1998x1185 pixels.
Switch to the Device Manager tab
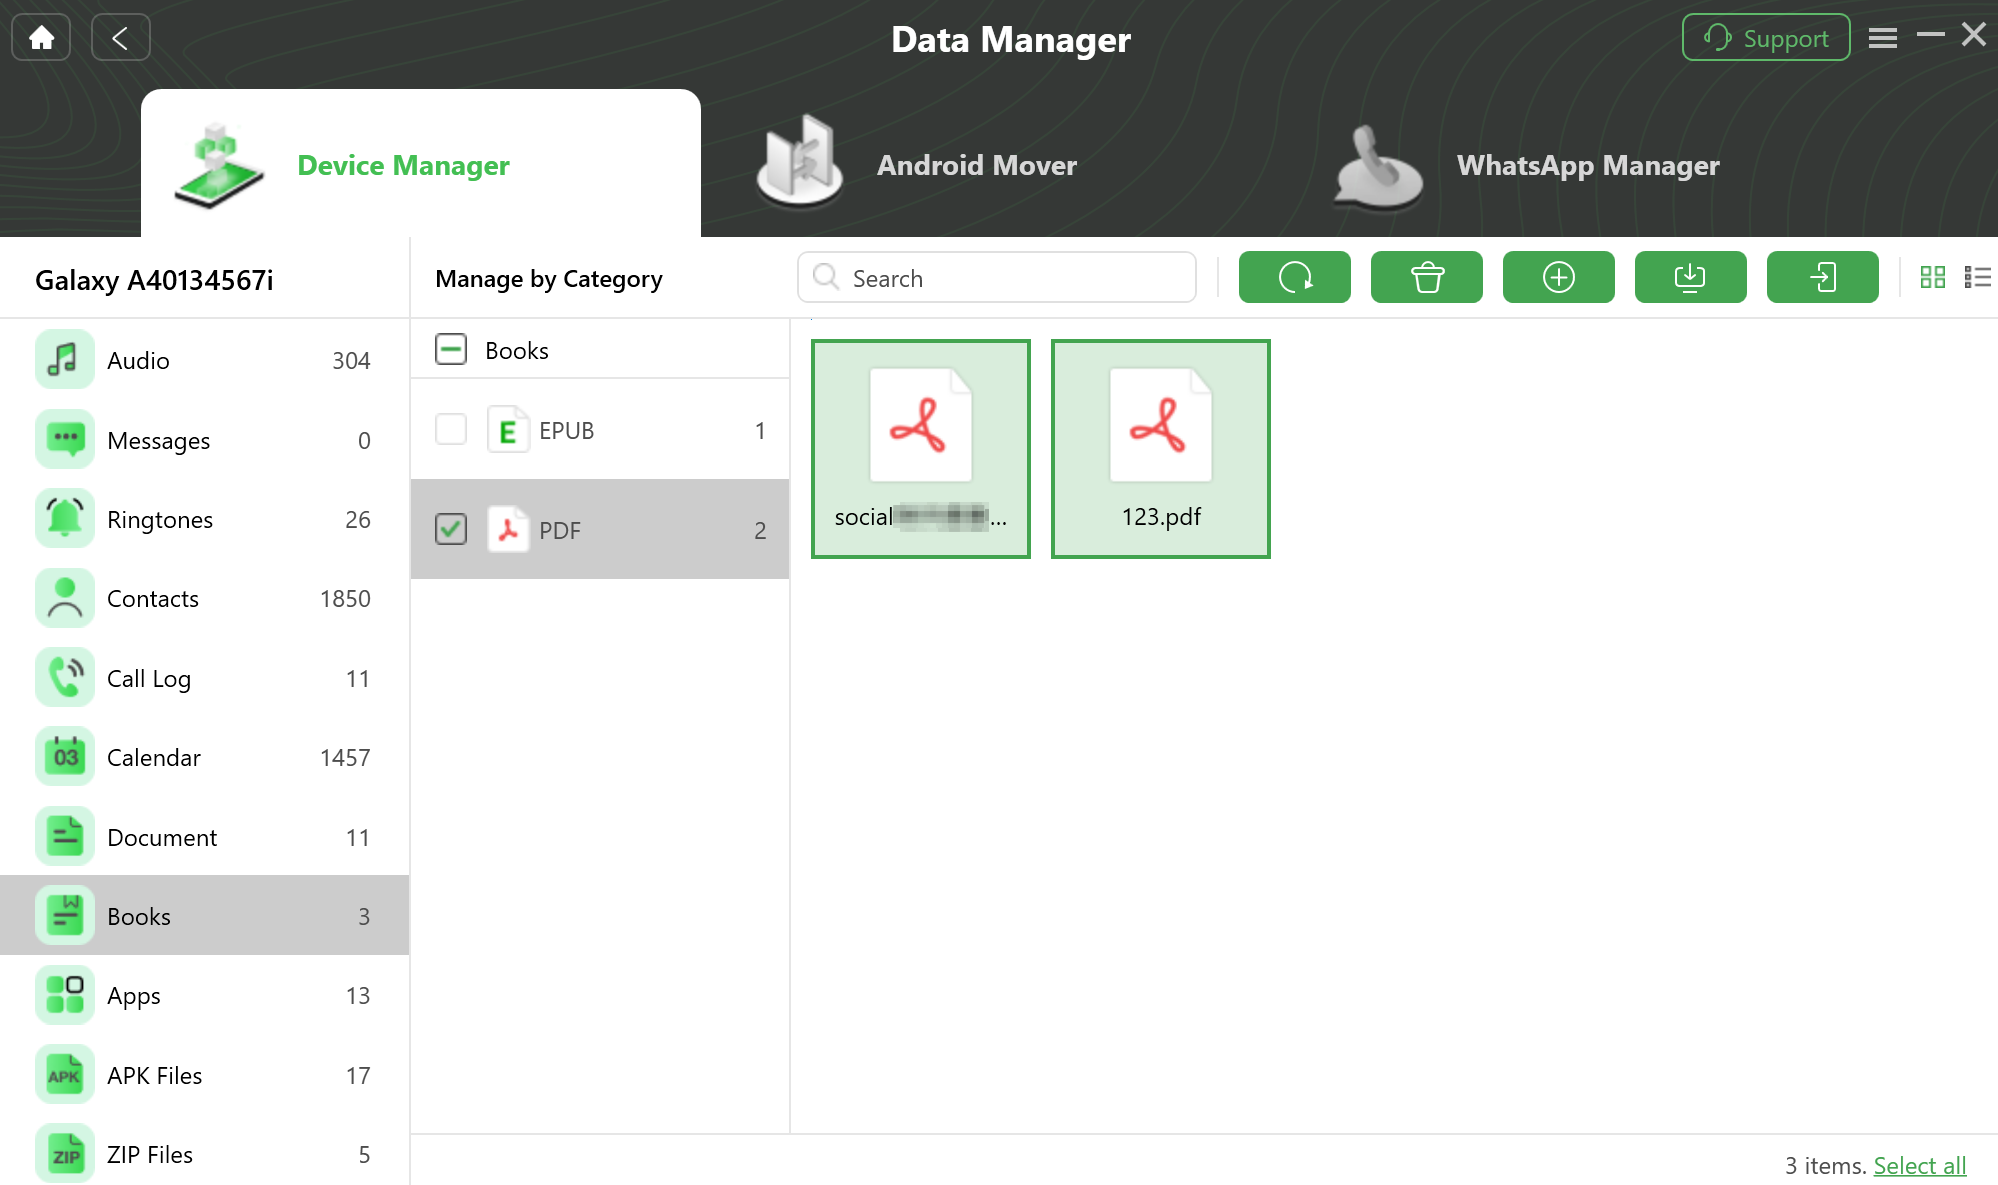click(x=421, y=164)
